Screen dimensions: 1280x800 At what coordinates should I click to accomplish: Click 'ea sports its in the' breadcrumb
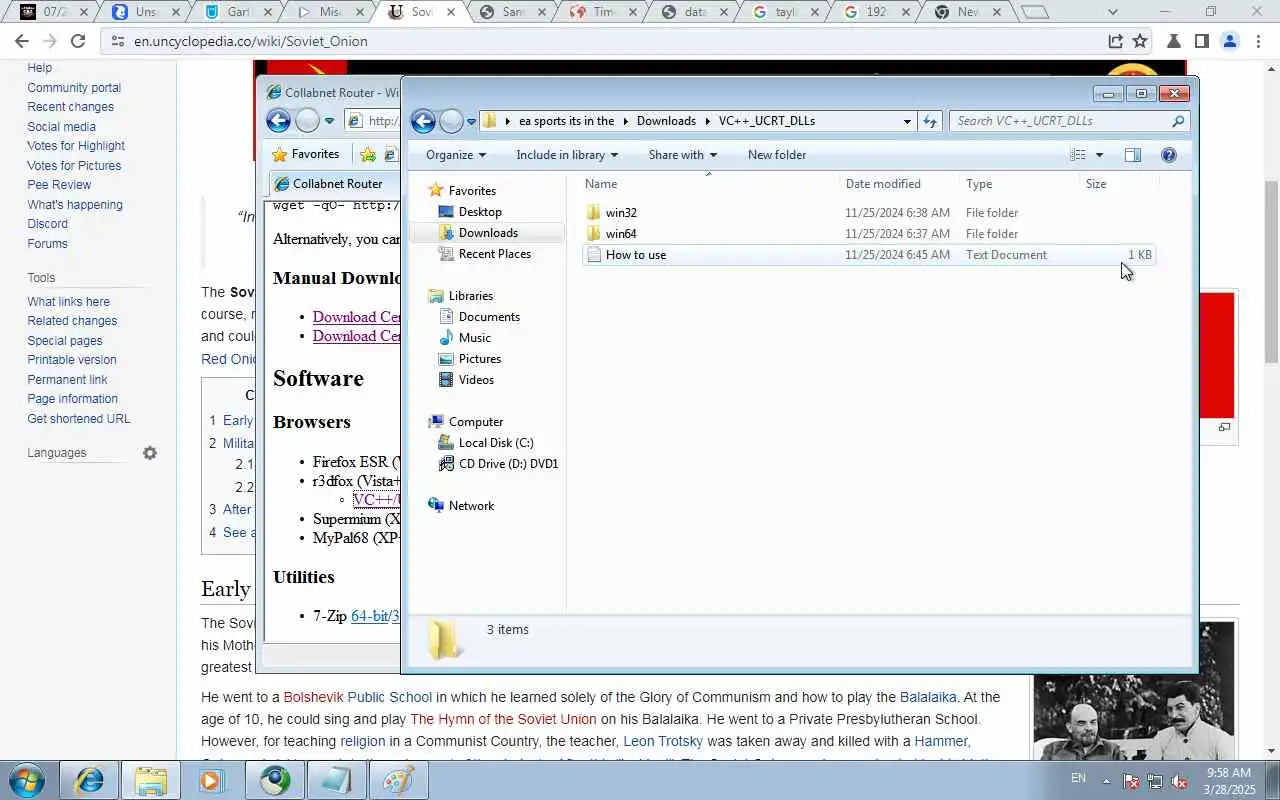pos(566,121)
